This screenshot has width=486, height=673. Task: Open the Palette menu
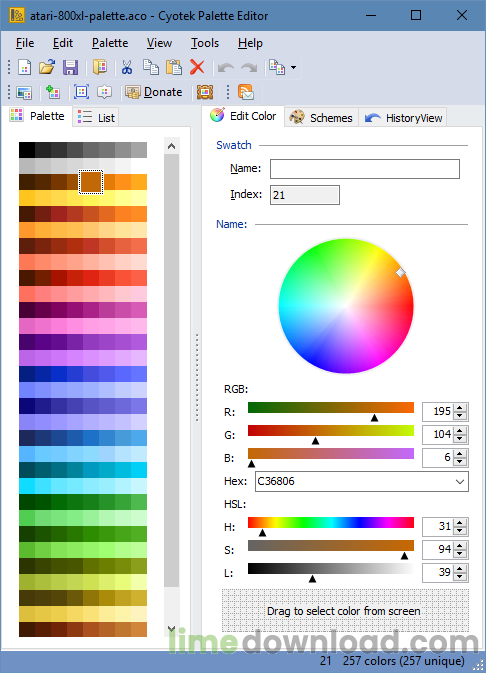[x=110, y=43]
